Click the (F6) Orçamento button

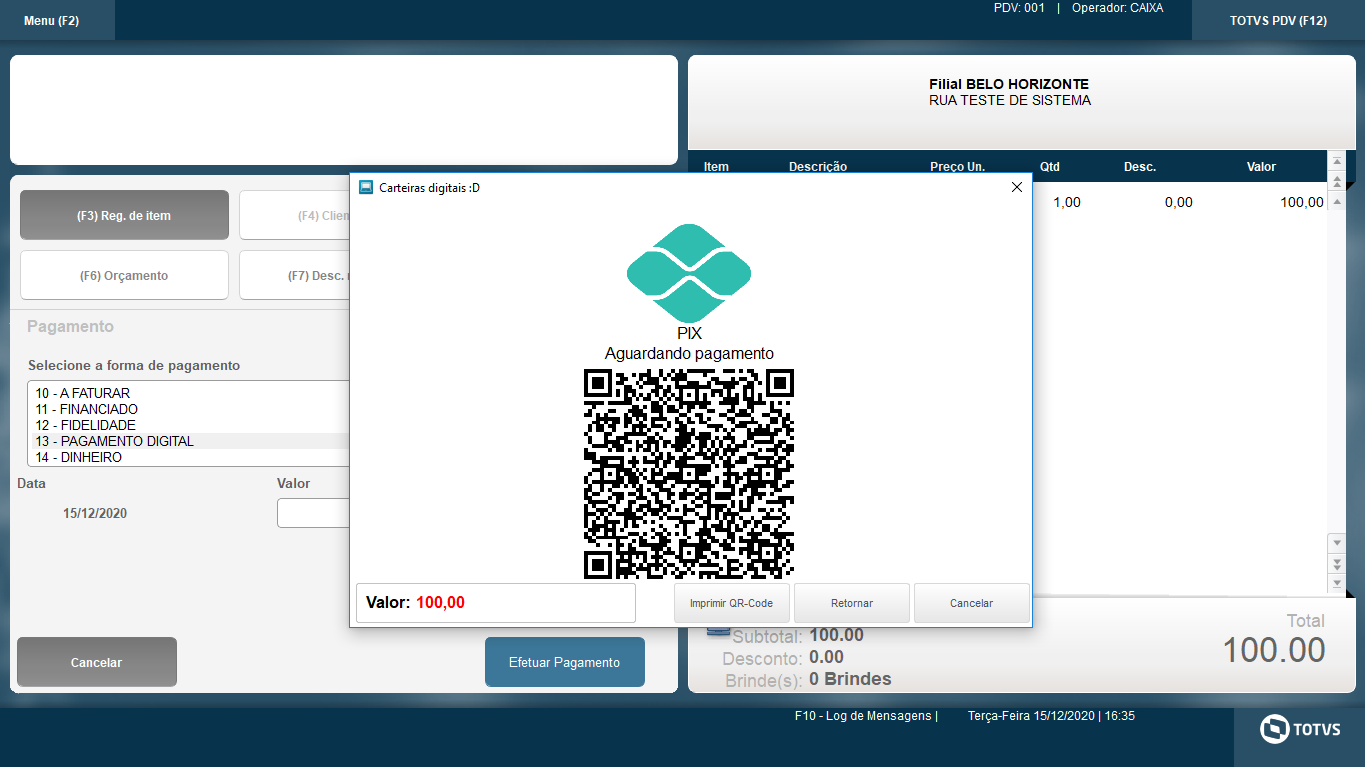[x=124, y=275]
